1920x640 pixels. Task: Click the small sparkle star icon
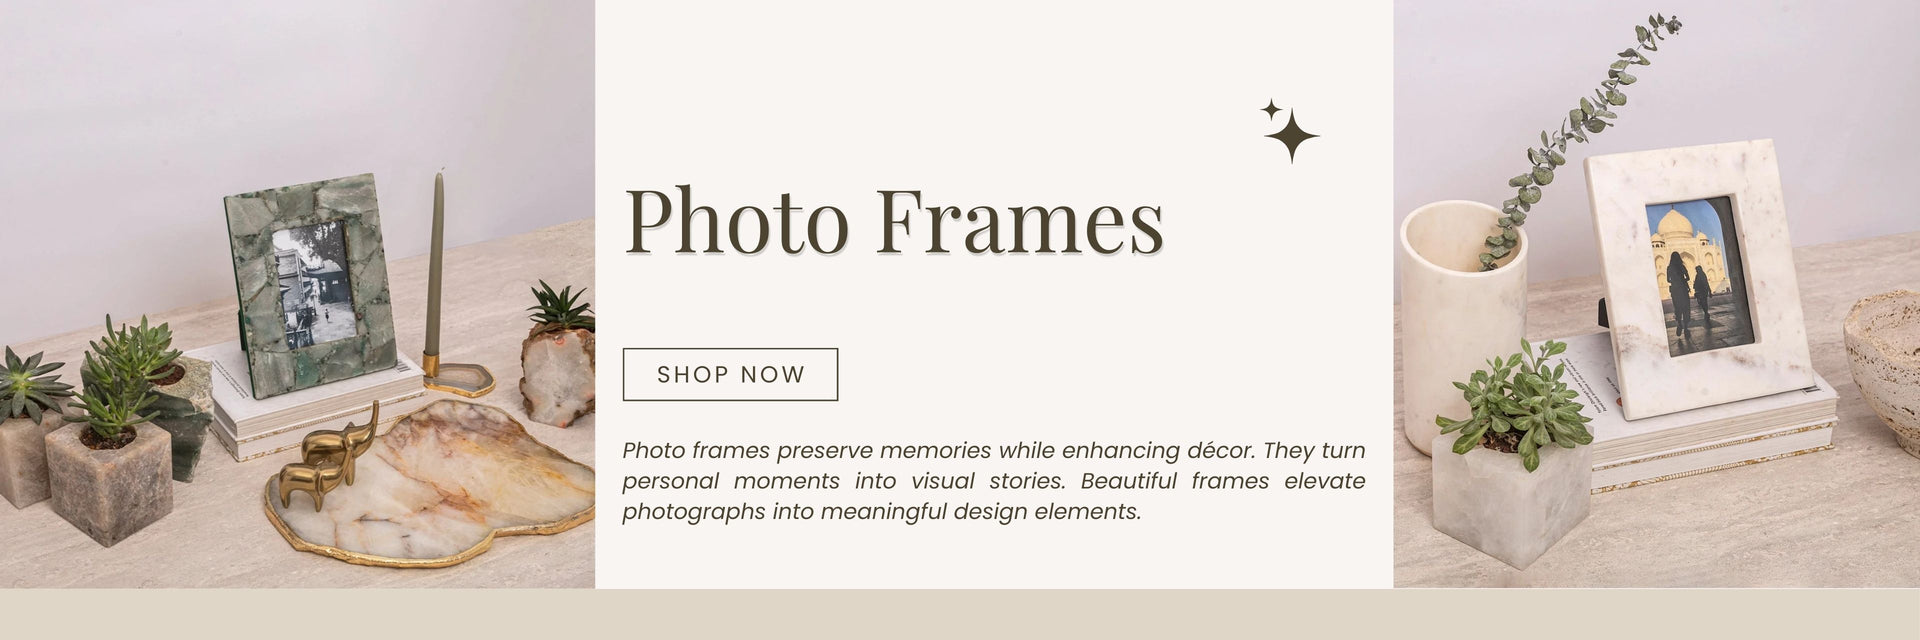pos(1271,108)
